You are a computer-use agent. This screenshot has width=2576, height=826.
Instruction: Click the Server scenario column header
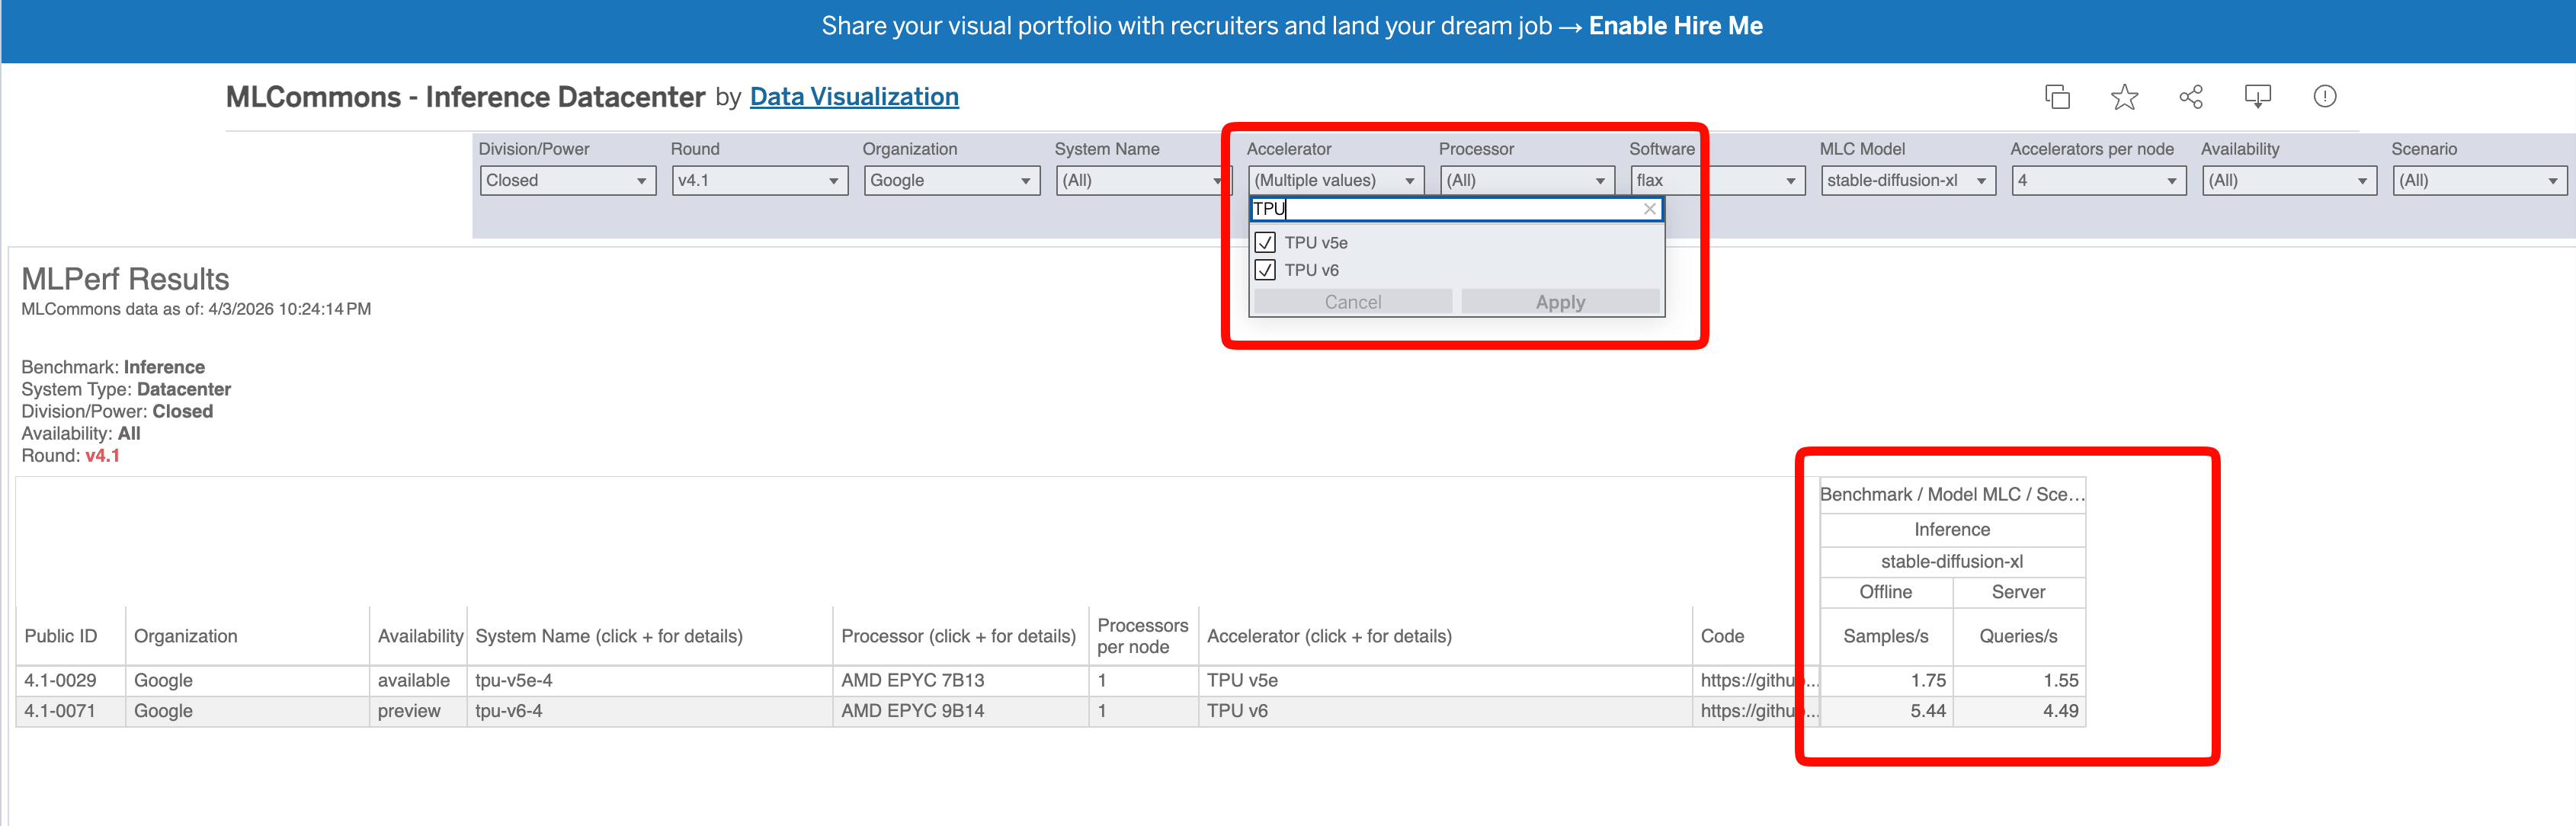pos(2018,592)
